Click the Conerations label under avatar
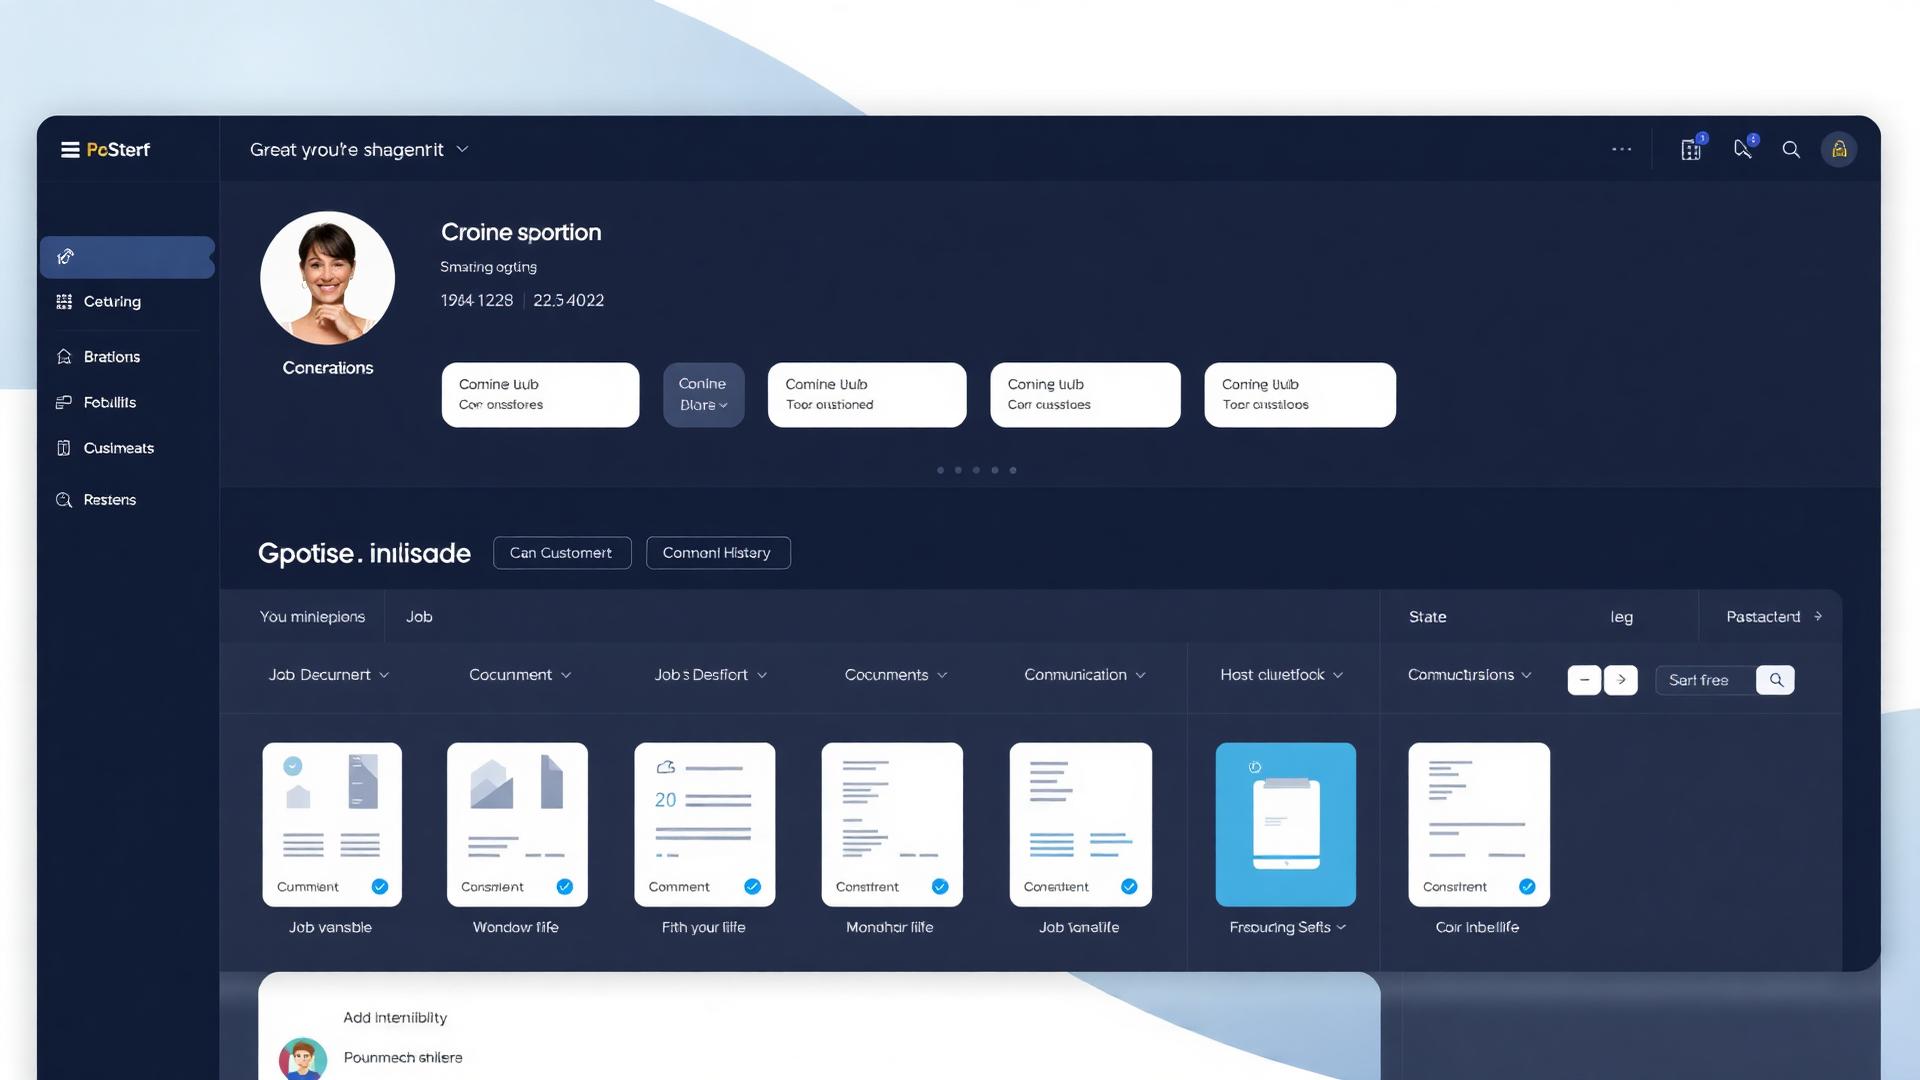 (x=328, y=368)
